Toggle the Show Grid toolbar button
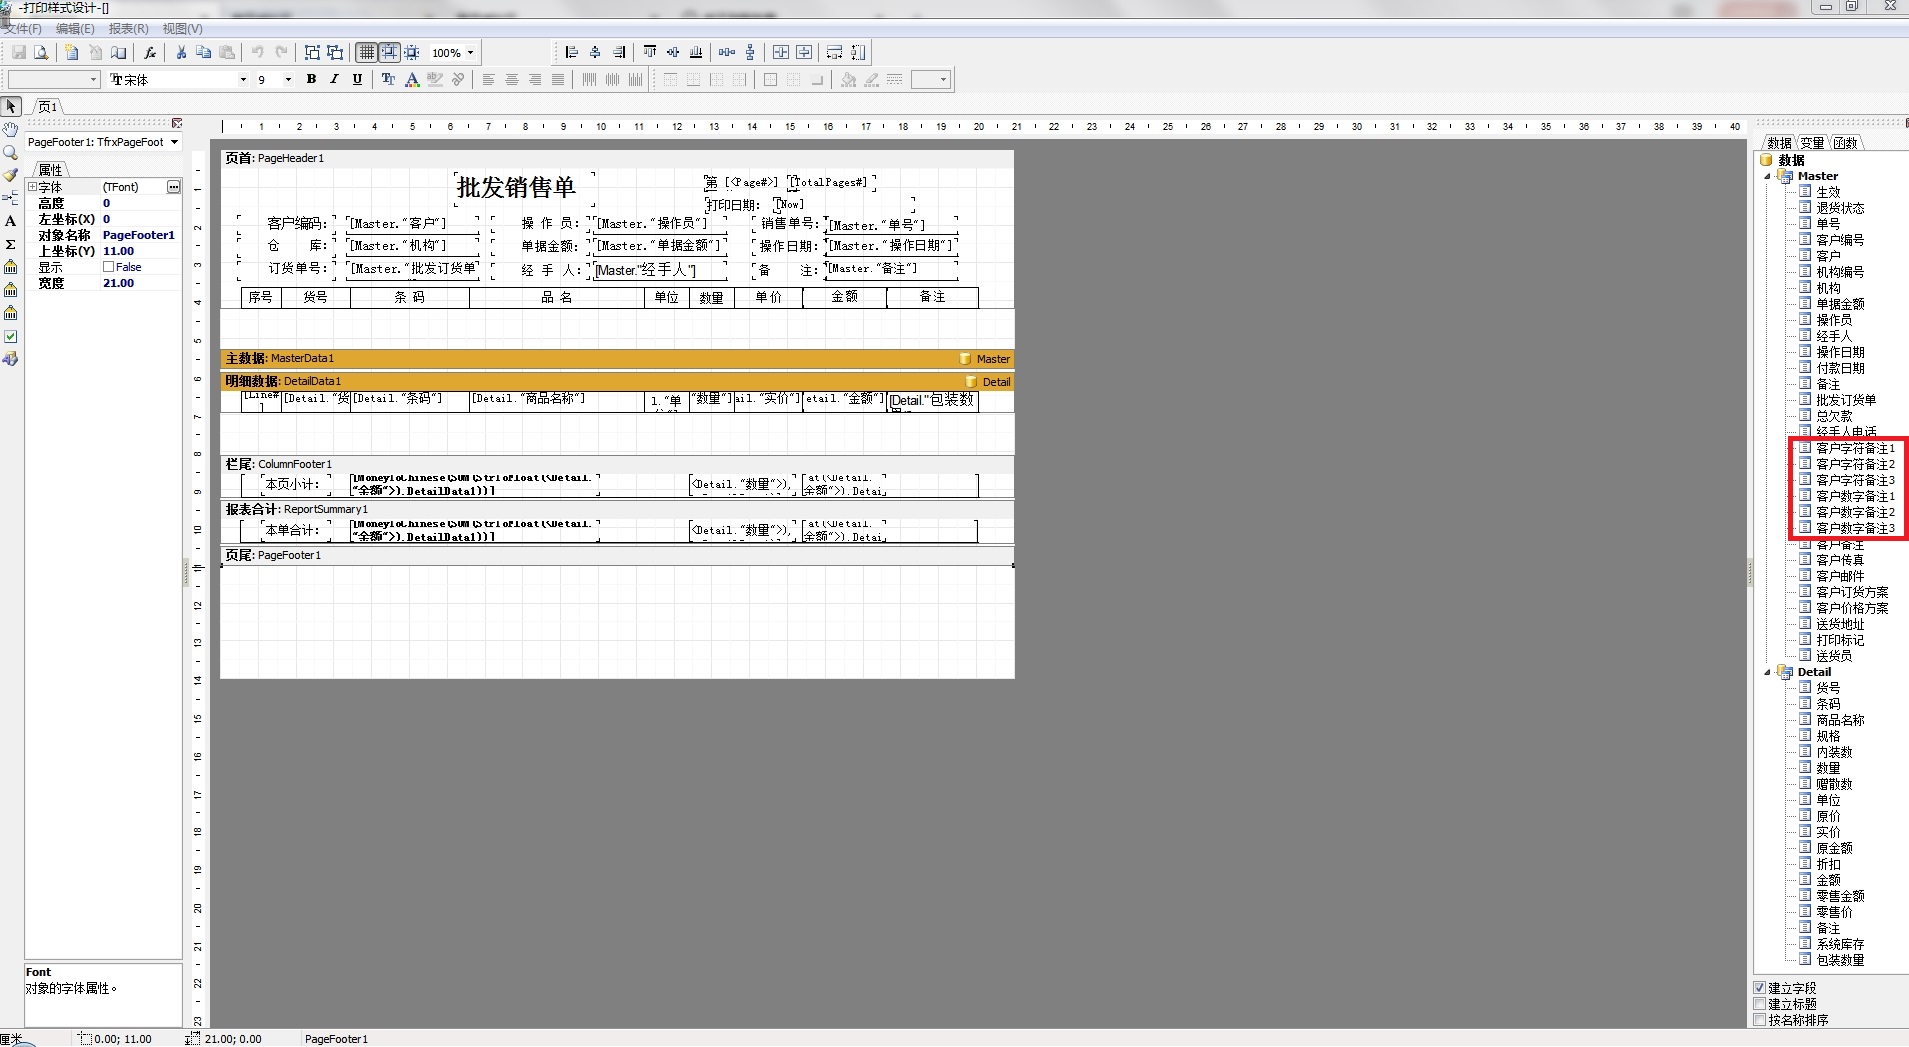 (x=367, y=53)
